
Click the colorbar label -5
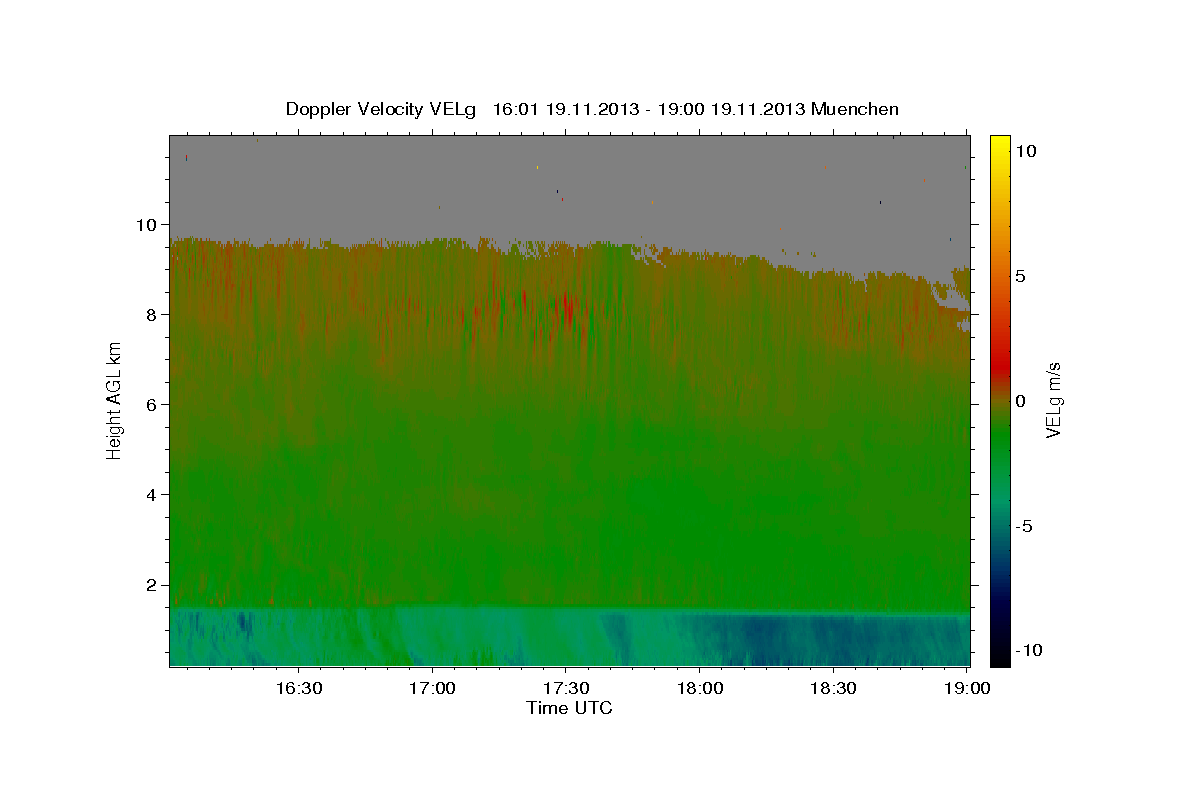pyautogui.click(x=1025, y=526)
